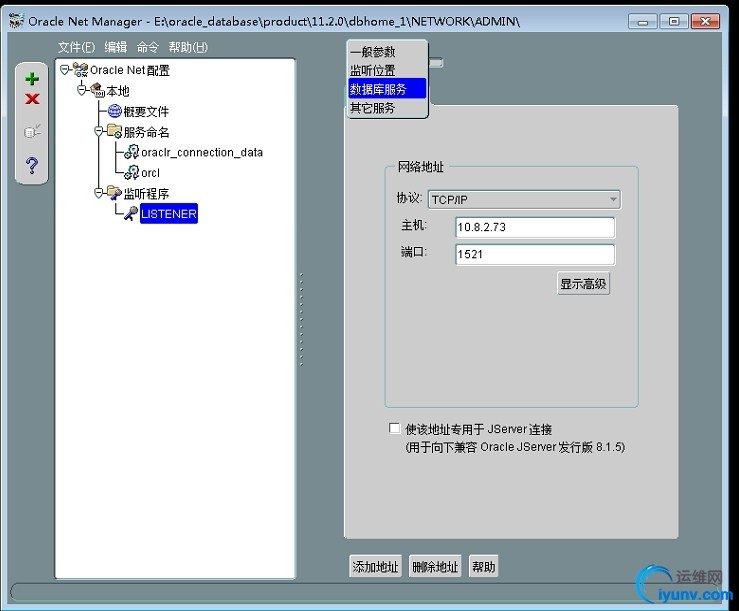Collapse the 服务命名 tree node
The height and width of the screenshot is (611, 739).
[x=99, y=132]
